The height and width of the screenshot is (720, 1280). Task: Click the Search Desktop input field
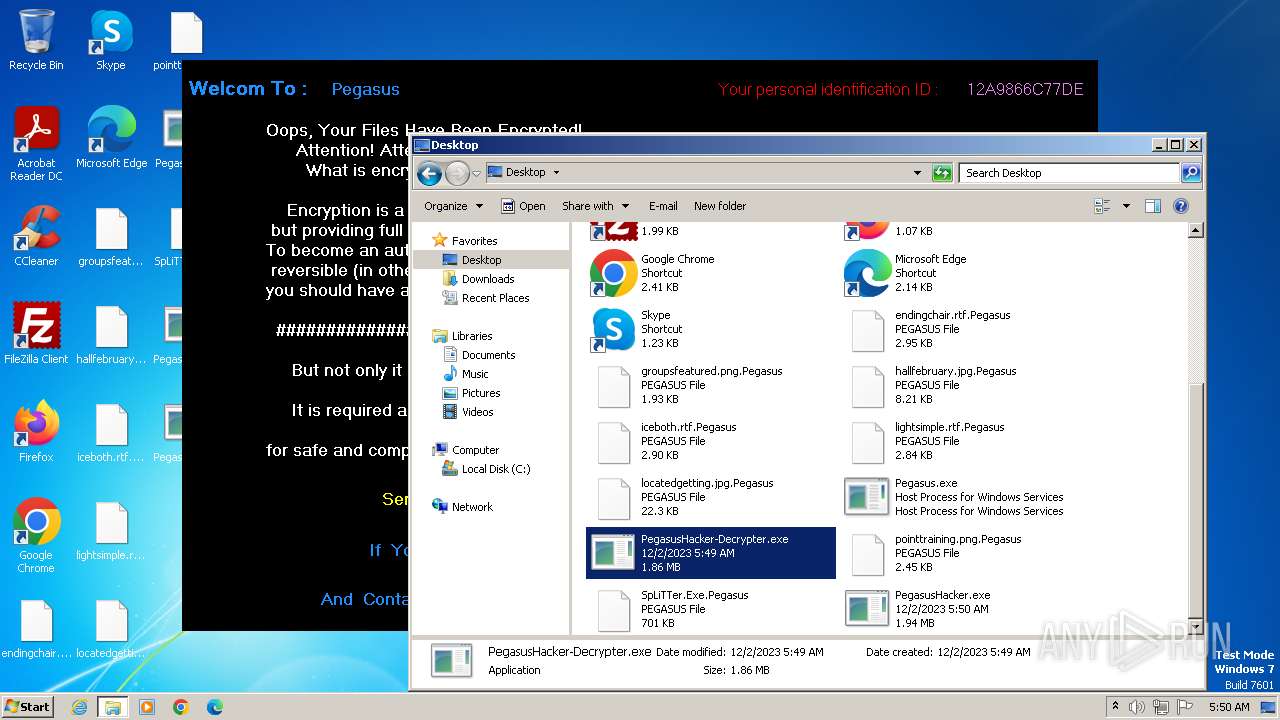[1070, 173]
